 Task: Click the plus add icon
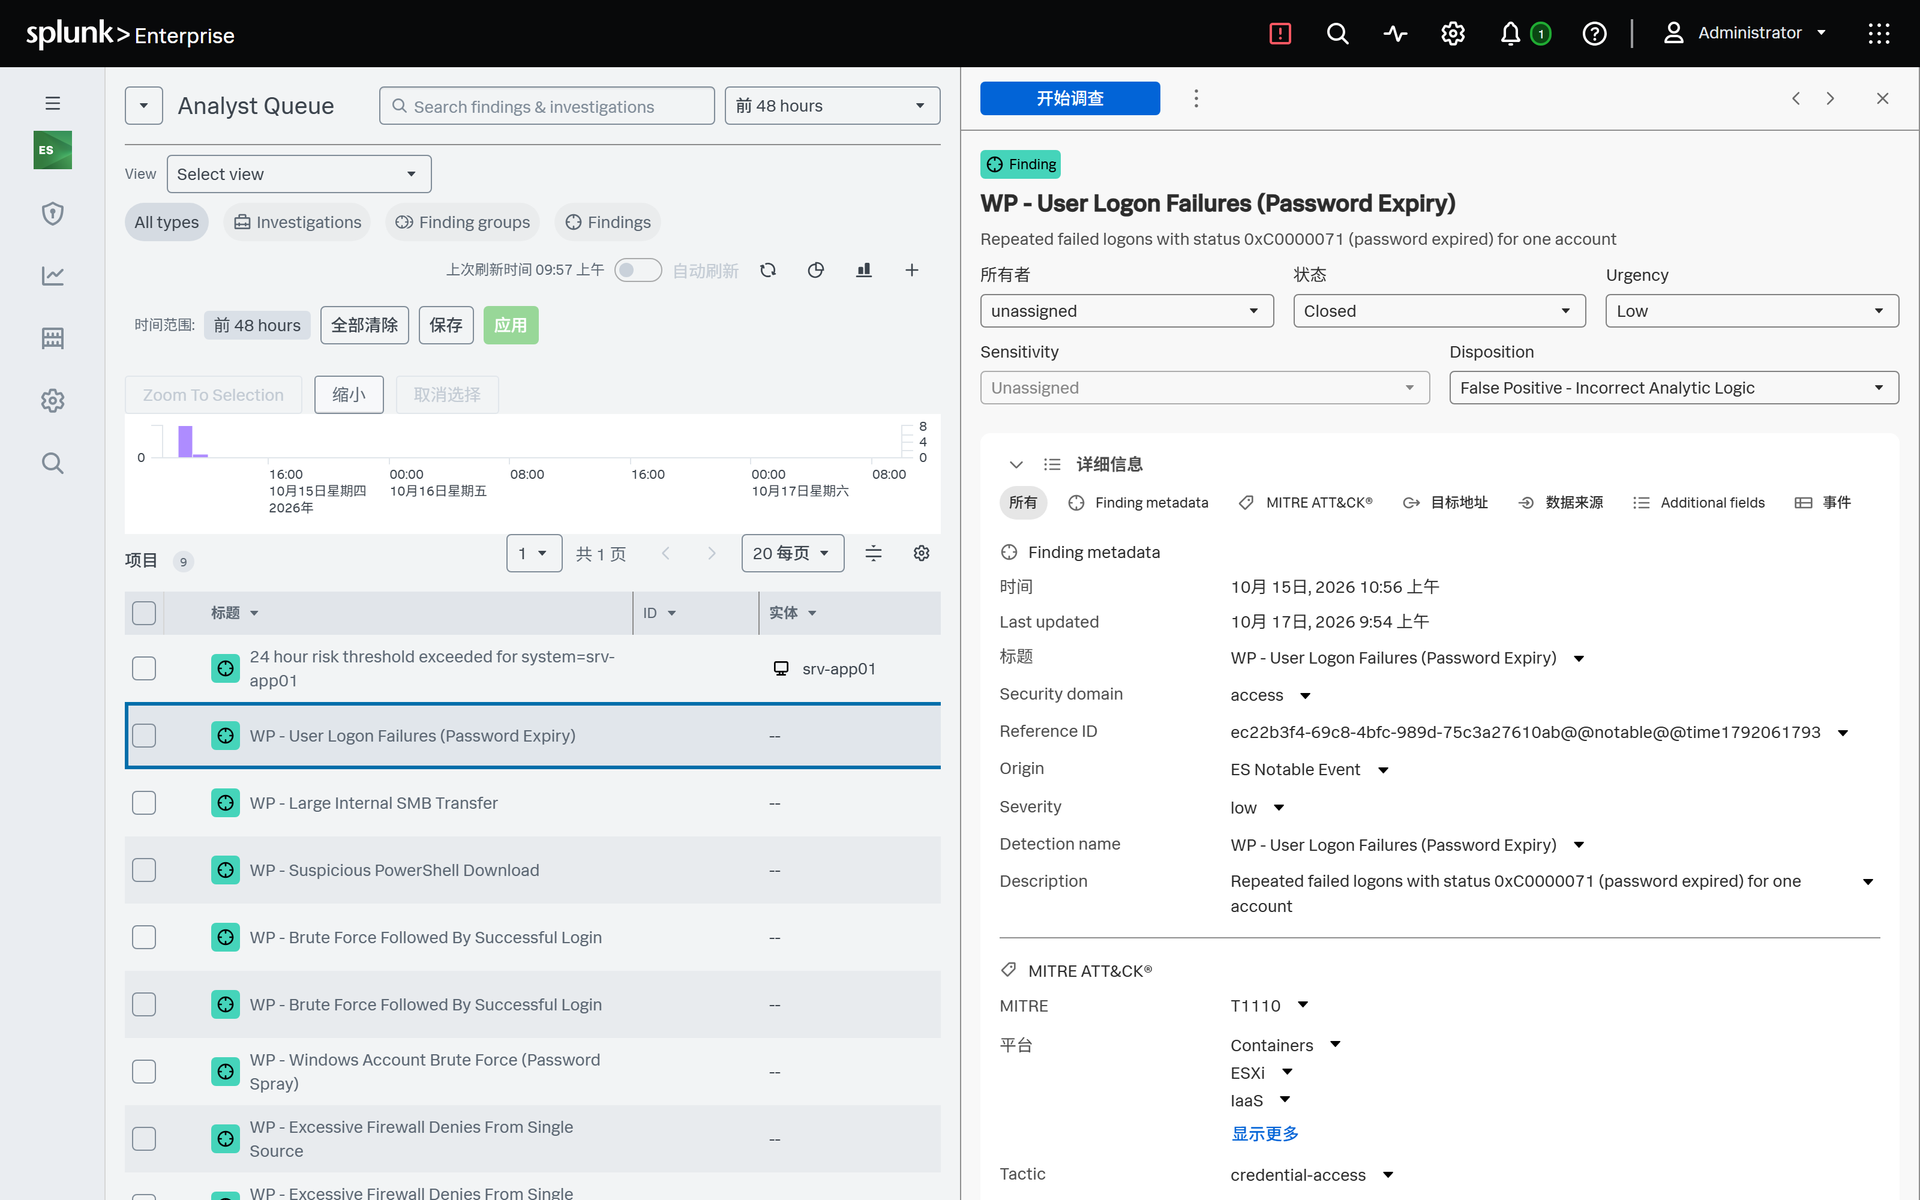912,270
